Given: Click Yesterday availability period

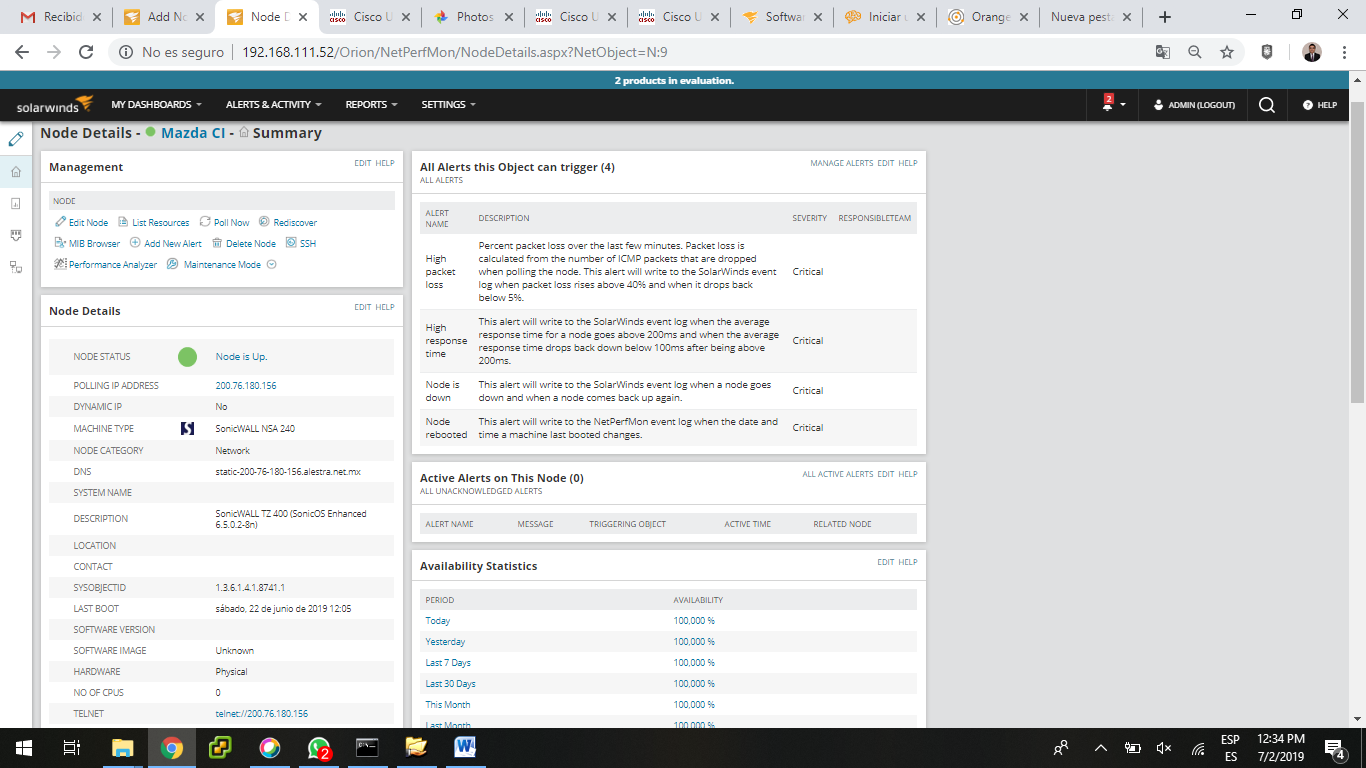Looking at the screenshot, I should [x=445, y=642].
